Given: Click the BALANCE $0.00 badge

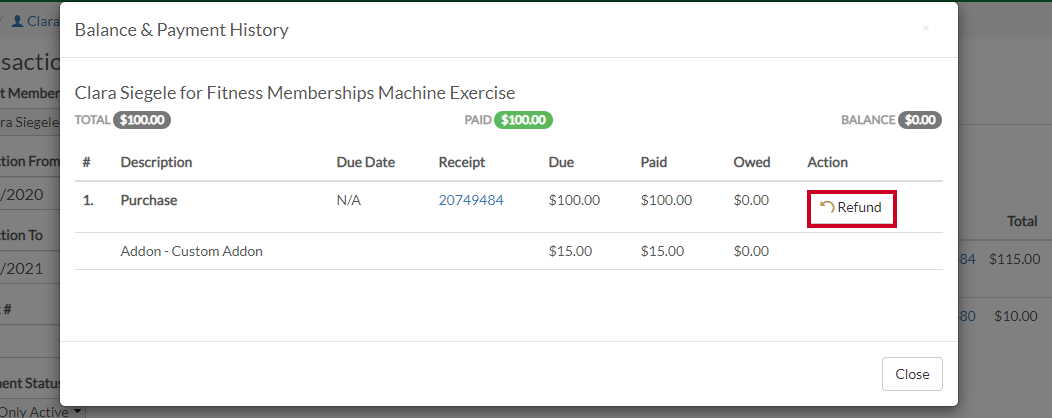Looking at the screenshot, I should point(920,120).
